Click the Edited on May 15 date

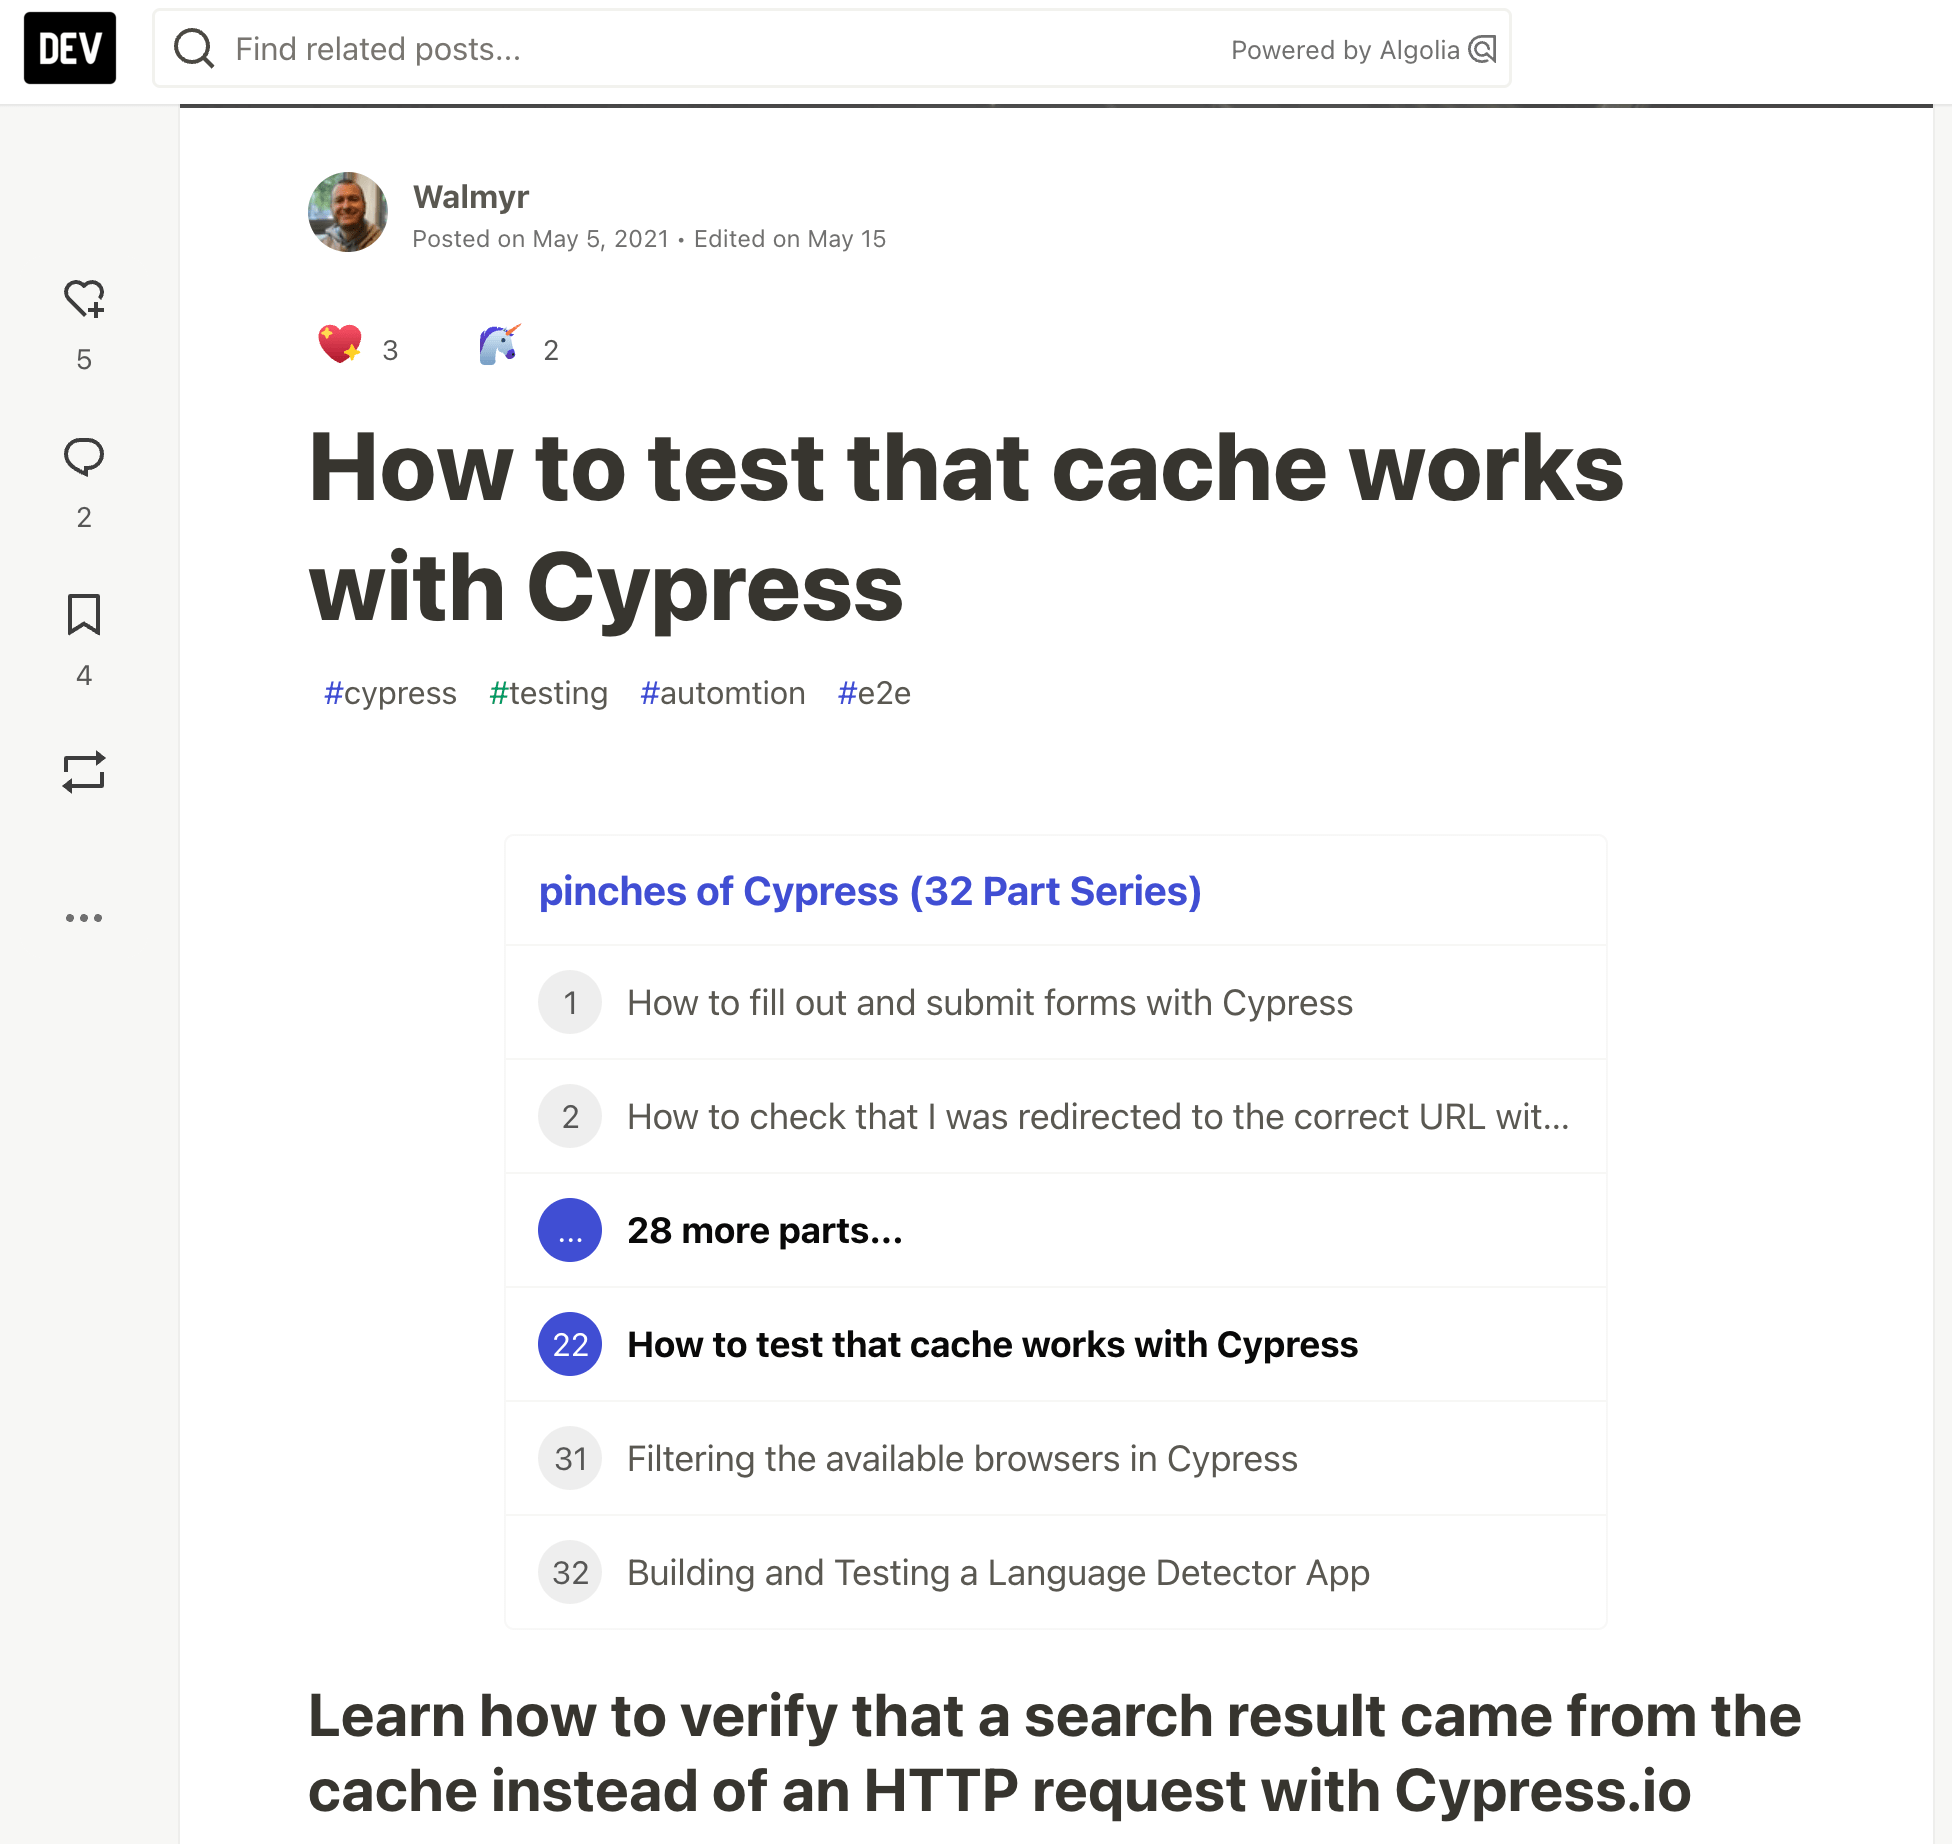(790, 239)
